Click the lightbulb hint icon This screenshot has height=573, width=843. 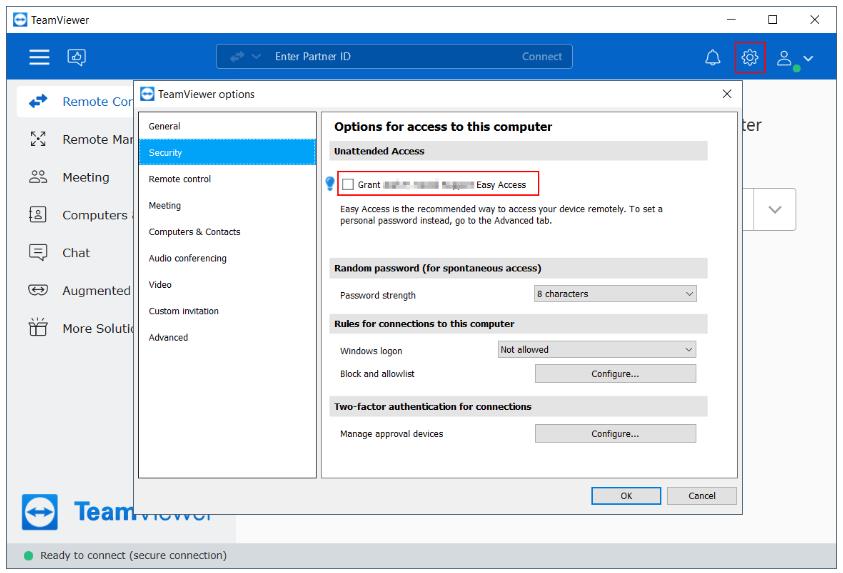[x=330, y=184]
